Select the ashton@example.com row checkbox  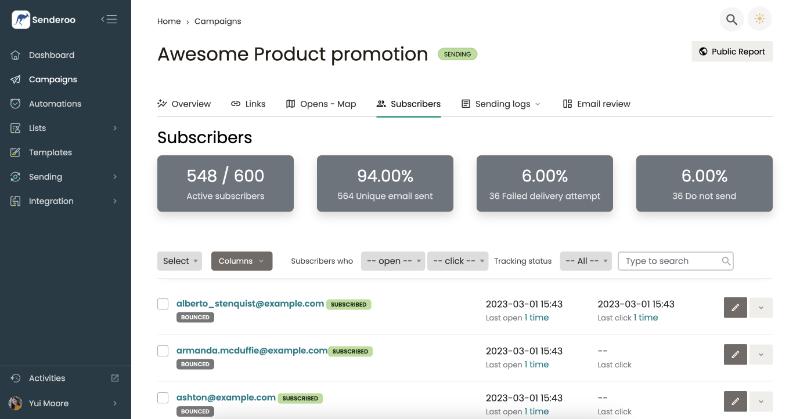click(163, 397)
